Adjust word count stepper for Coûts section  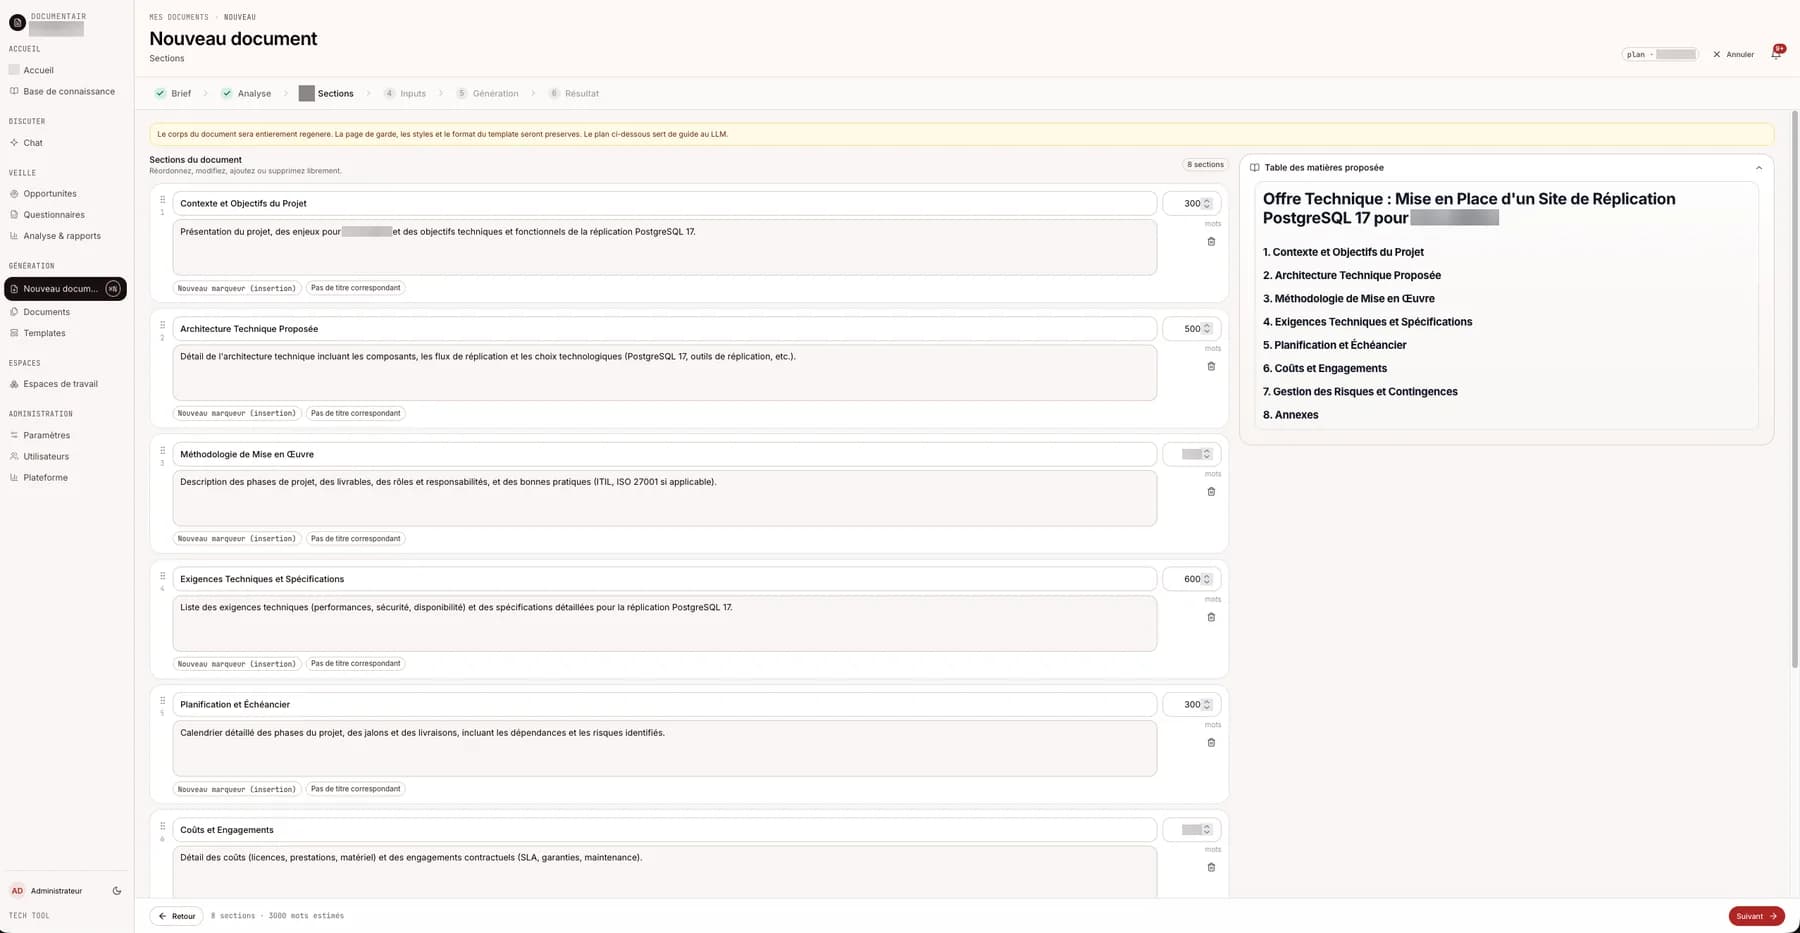pos(1207,829)
